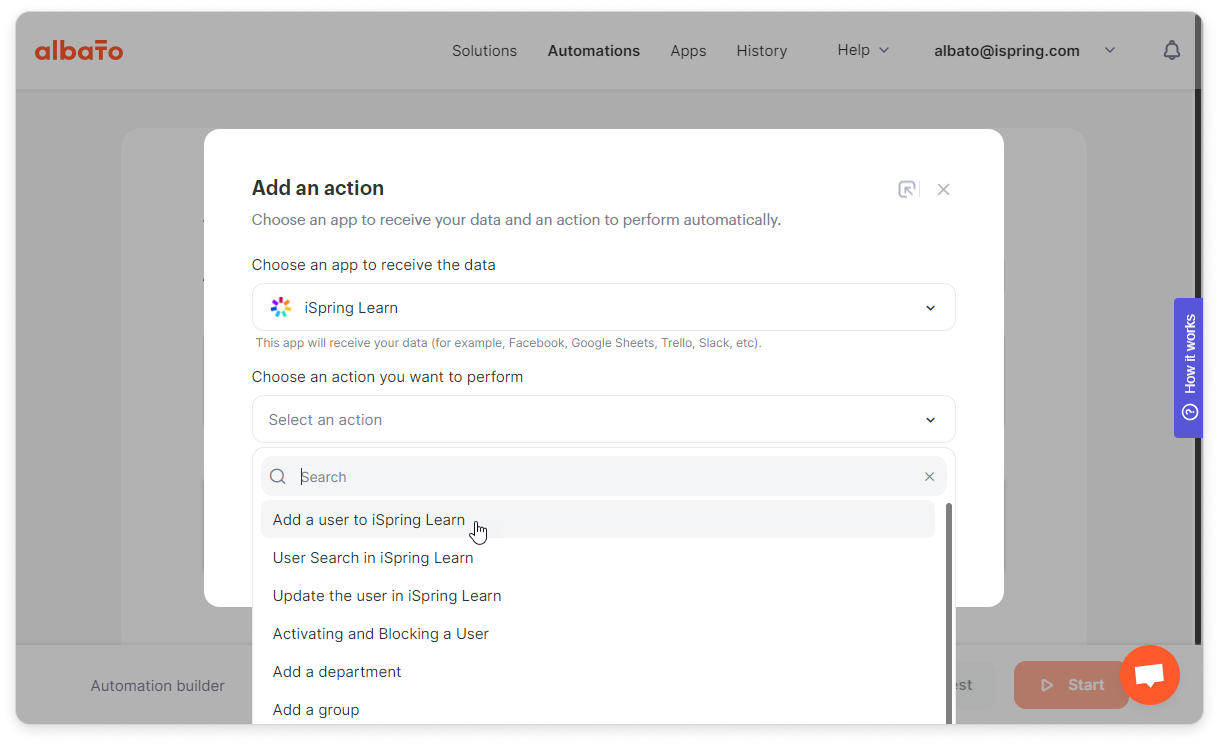Pop out the Add an action dialog
Image resolution: width=1219 pixels, height=744 pixels.
pyautogui.click(x=907, y=189)
